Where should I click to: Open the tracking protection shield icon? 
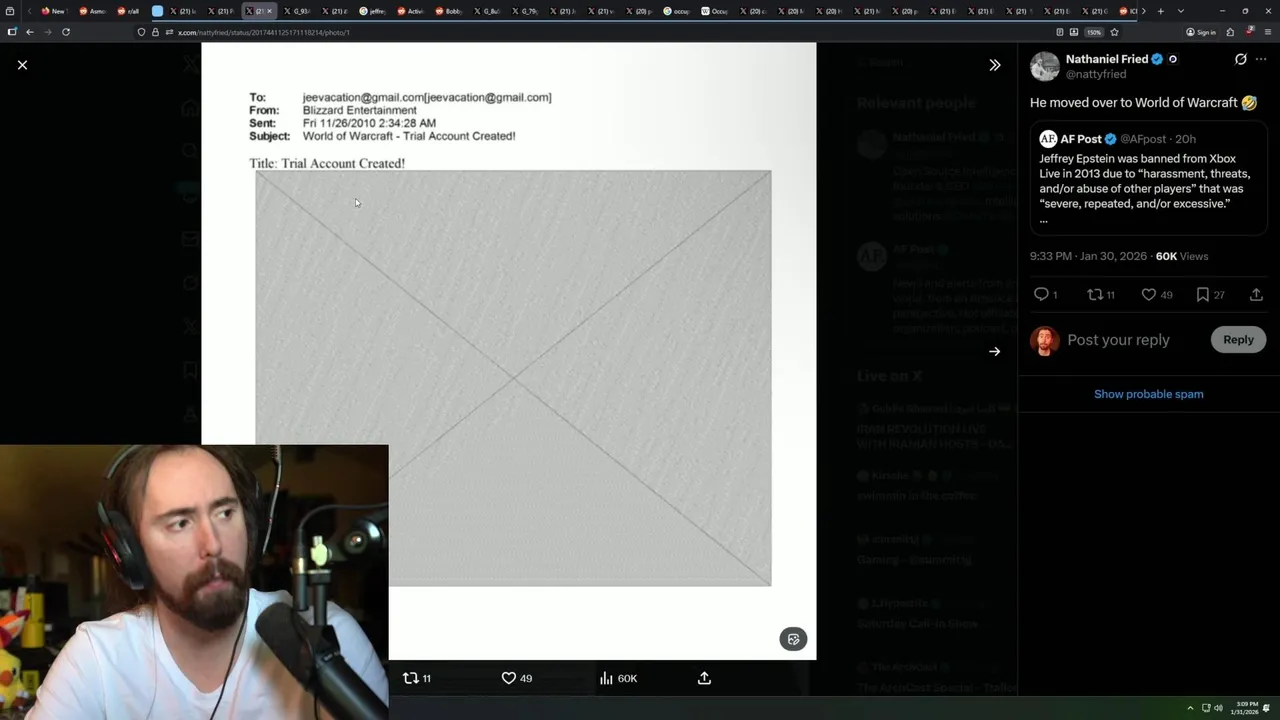tap(141, 32)
